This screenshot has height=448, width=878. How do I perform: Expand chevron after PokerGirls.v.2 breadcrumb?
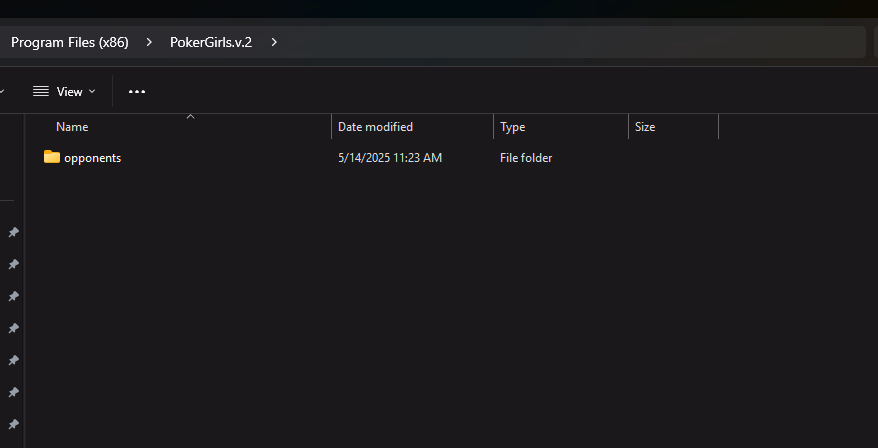[274, 42]
